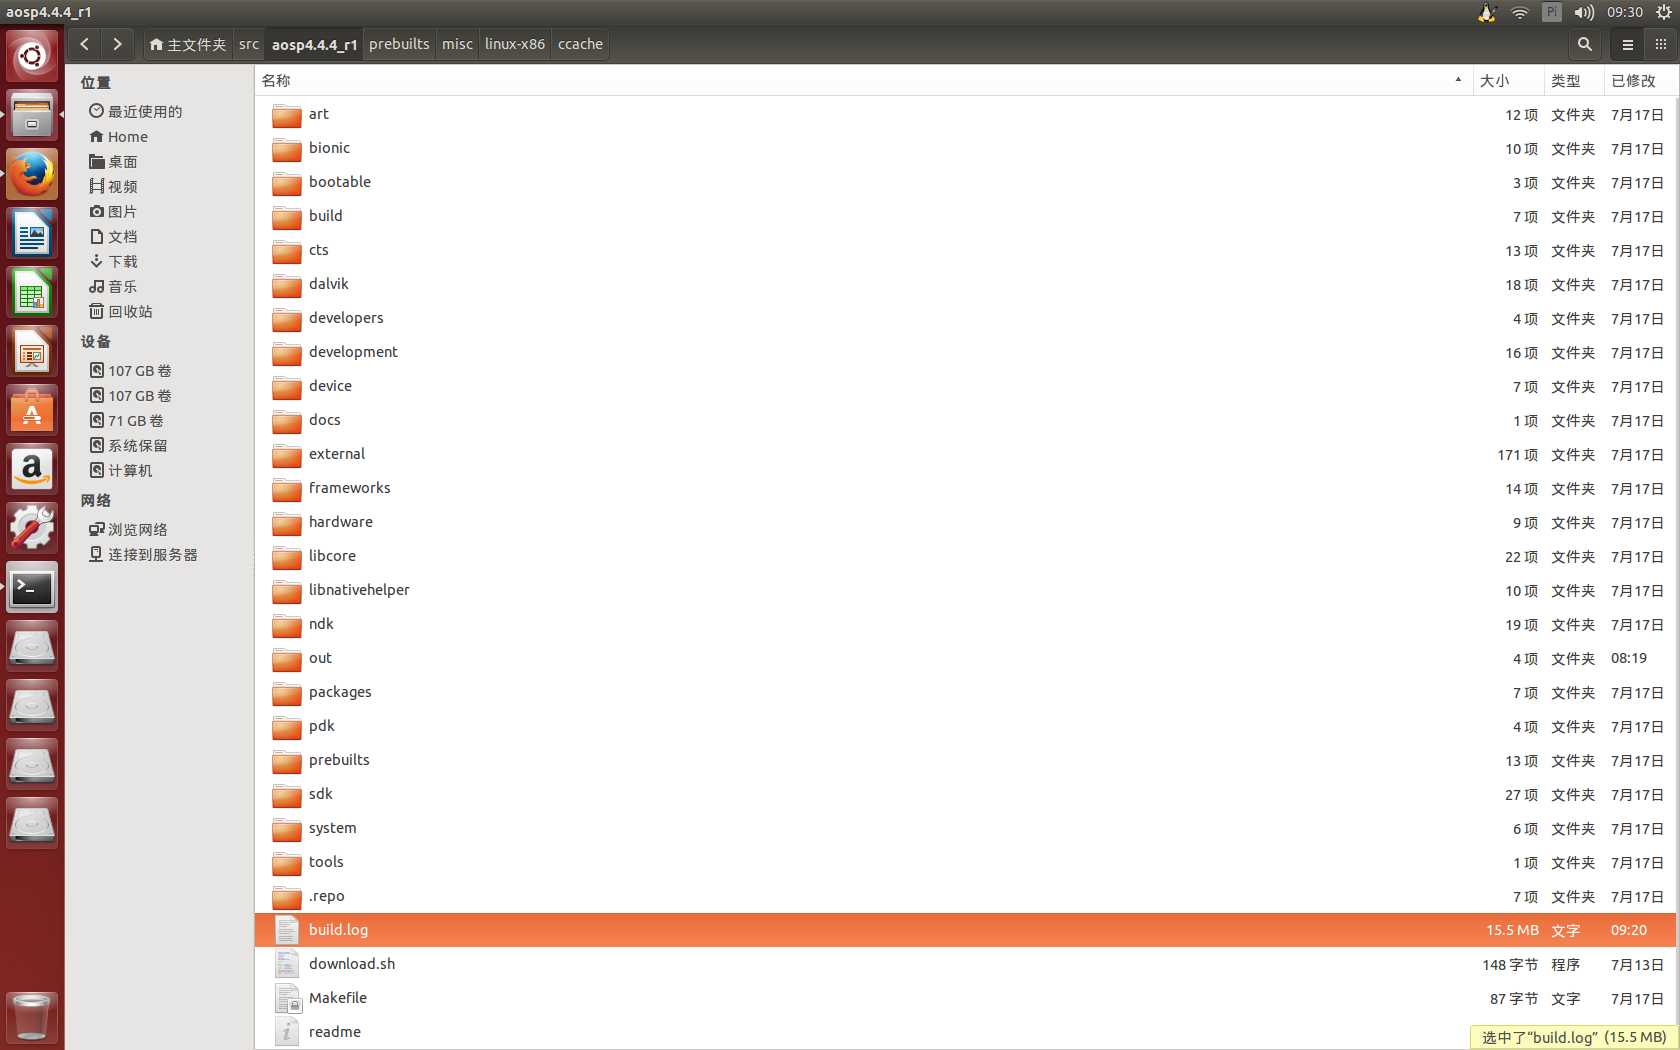Open the system power gear menu
This screenshot has height=1050, width=1680.
pos(1664,12)
